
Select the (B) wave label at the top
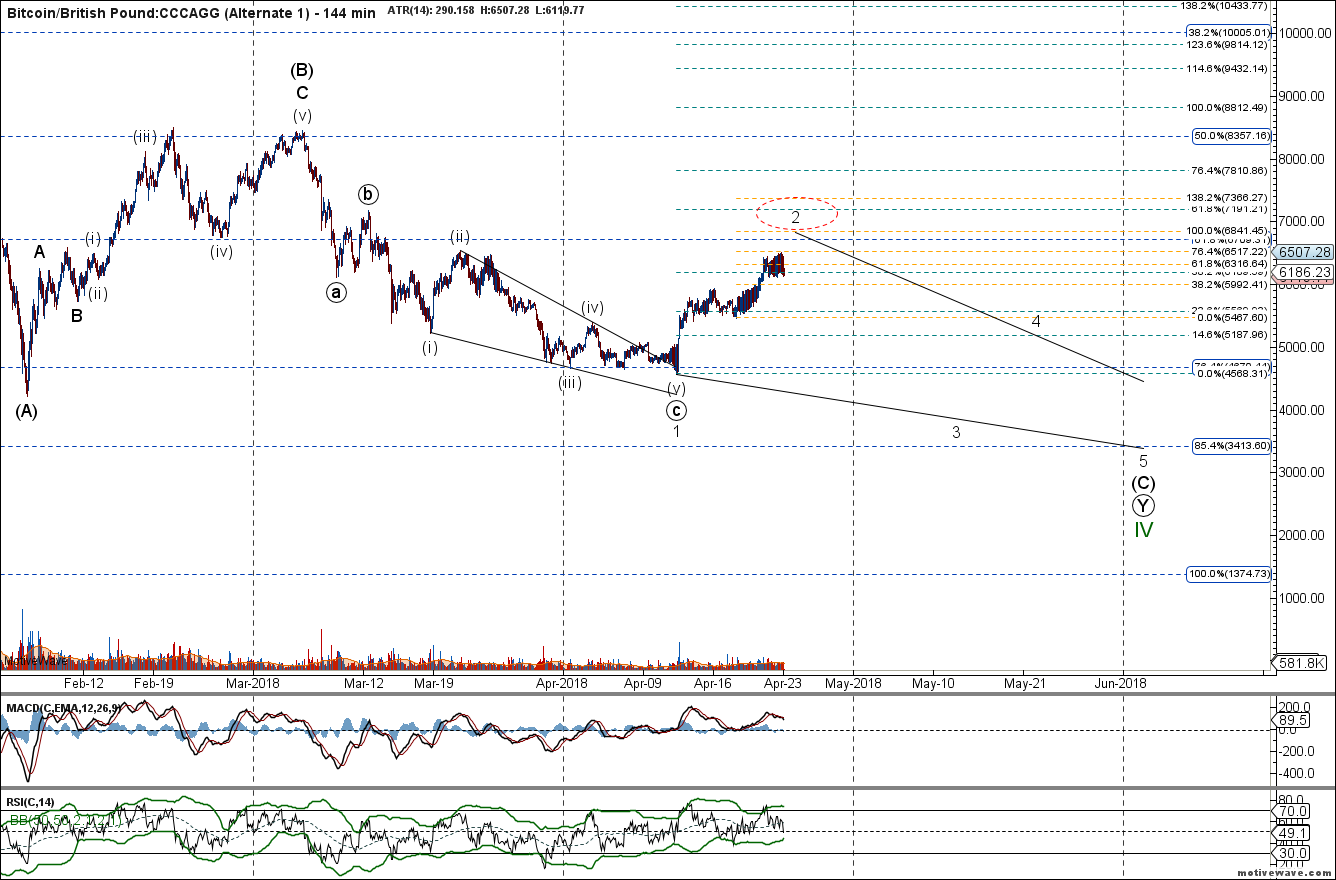pyautogui.click(x=302, y=71)
